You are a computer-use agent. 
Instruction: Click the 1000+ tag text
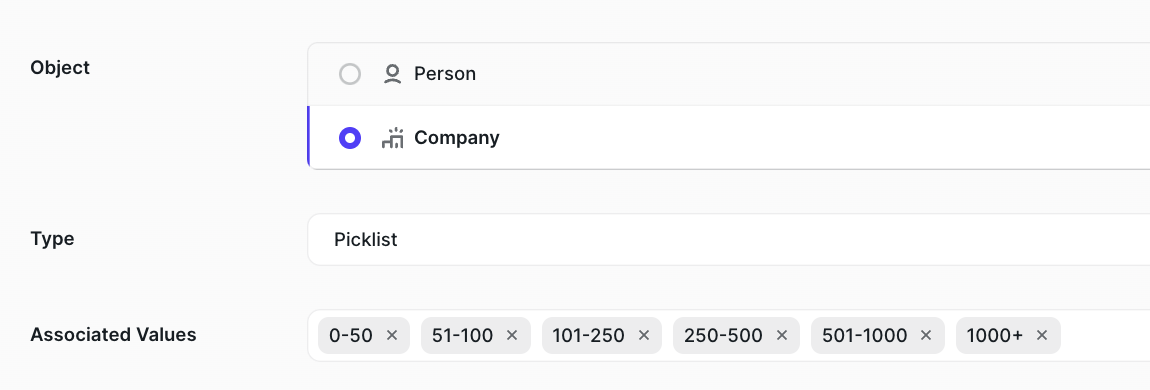(x=995, y=336)
